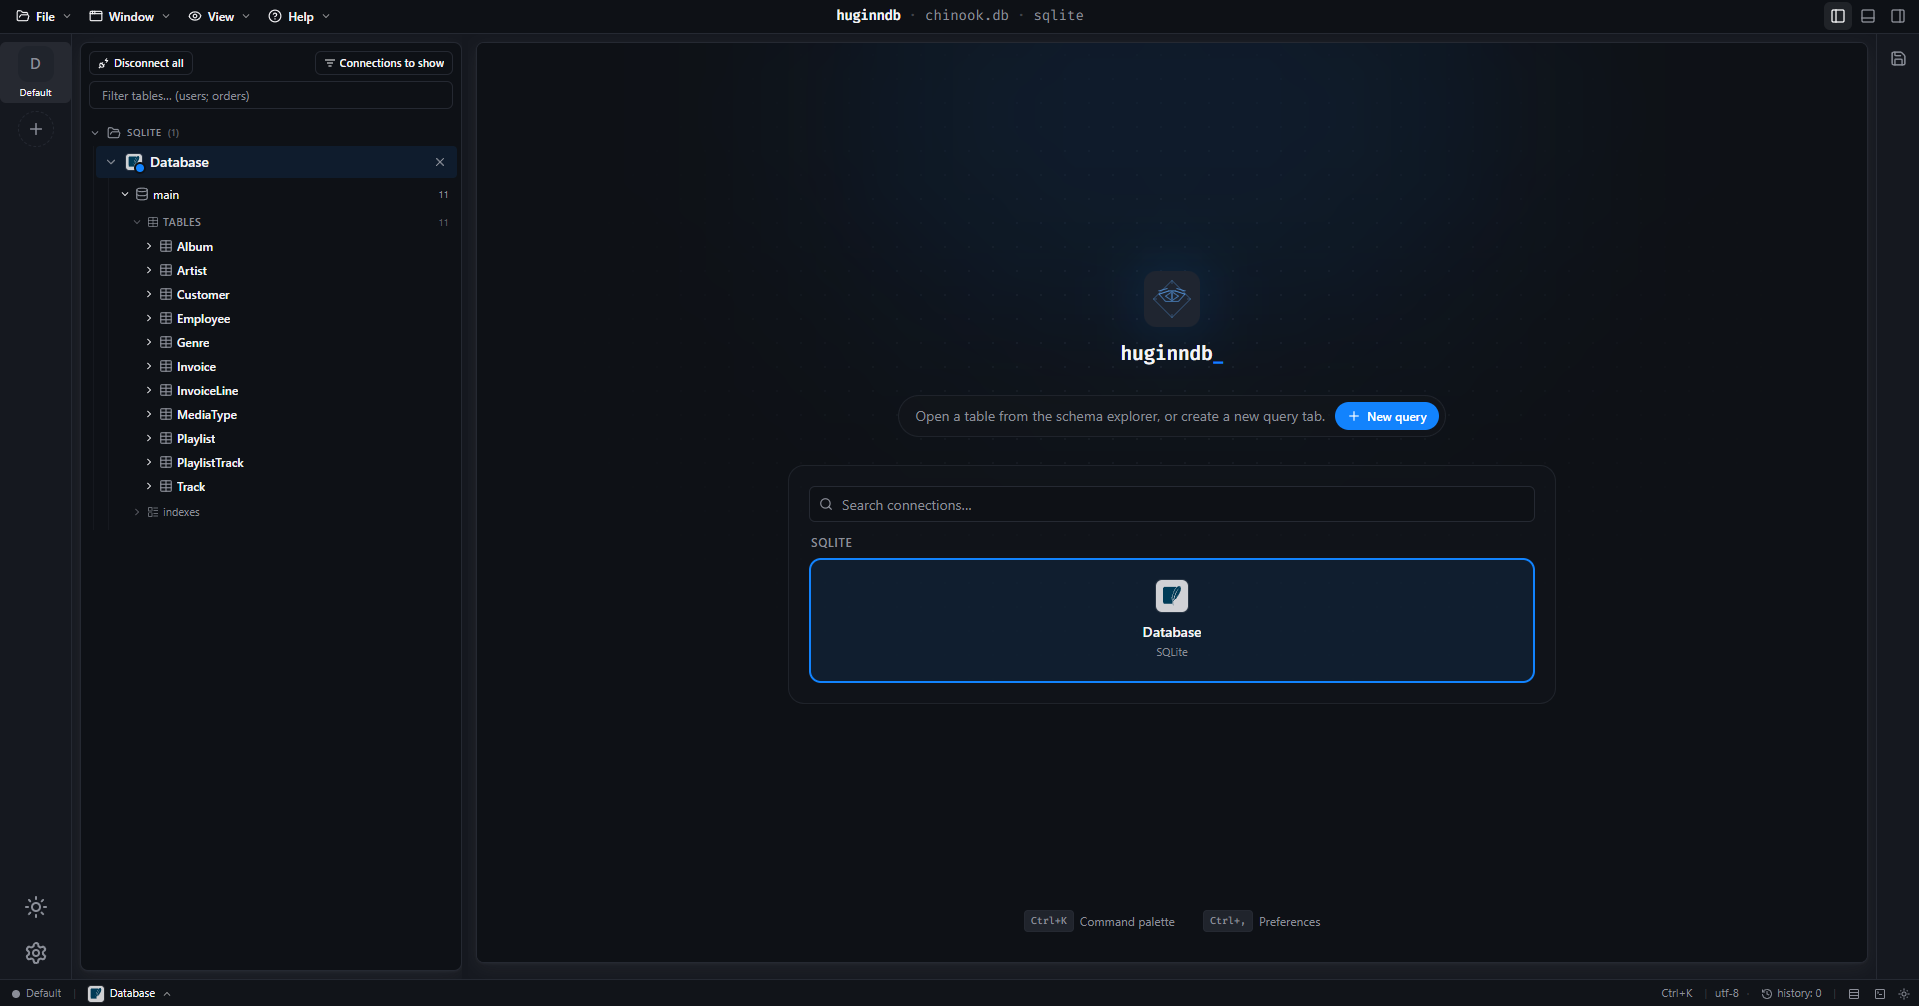This screenshot has height=1006, width=1919.
Task: Click the Command palette hint at the bottom center
Action: 1099,921
